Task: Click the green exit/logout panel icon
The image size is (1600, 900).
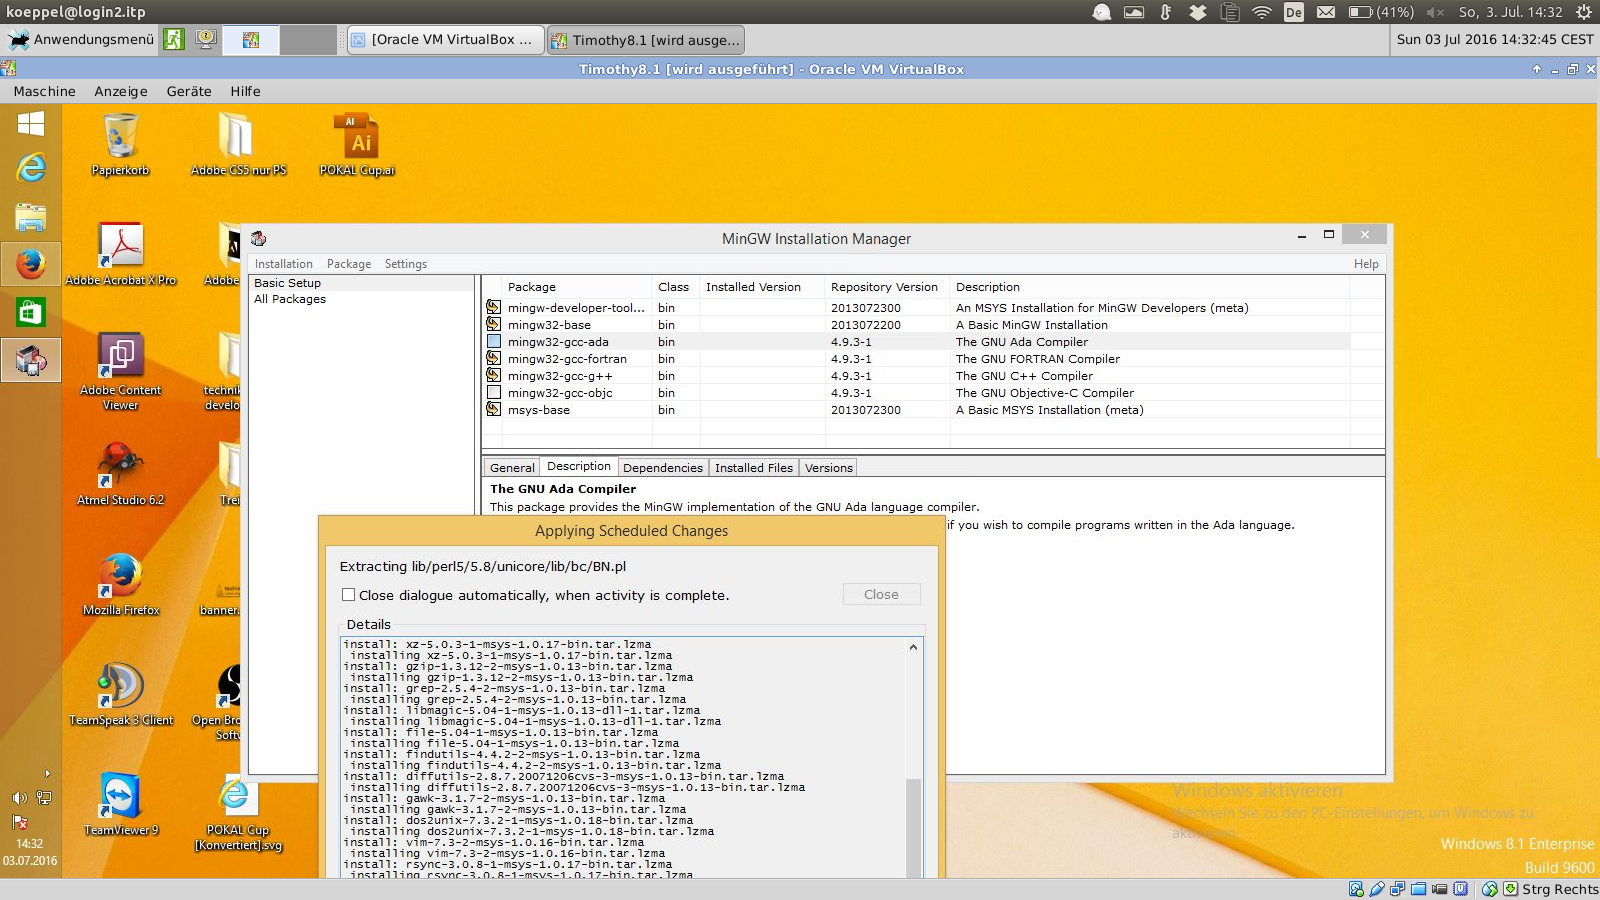Action: [x=174, y=40]
